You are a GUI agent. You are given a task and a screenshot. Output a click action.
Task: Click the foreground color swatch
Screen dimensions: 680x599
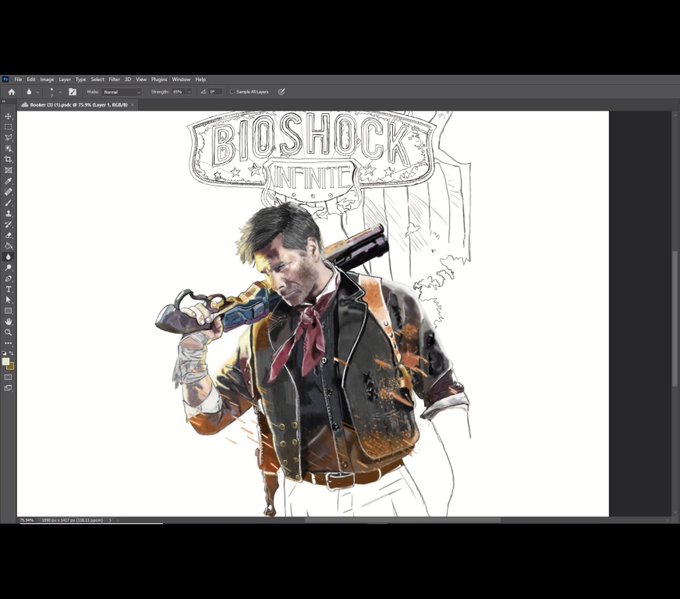pos(5,362)
